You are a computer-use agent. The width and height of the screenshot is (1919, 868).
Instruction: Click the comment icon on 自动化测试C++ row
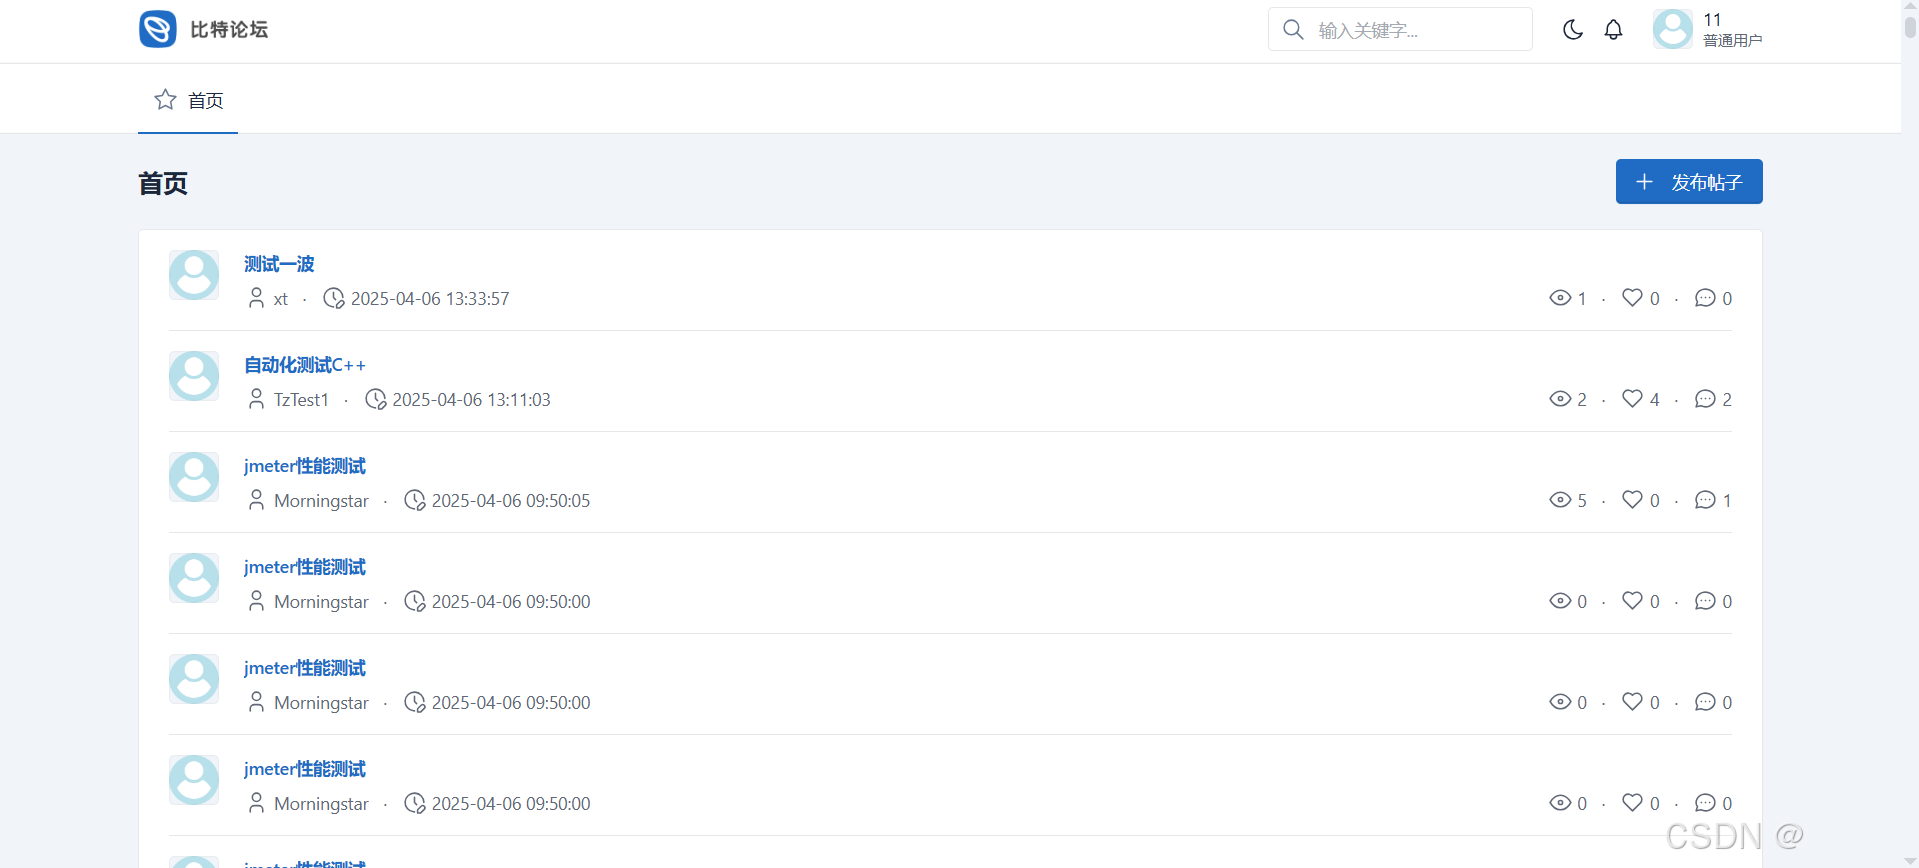click(x=1705, y=399)
